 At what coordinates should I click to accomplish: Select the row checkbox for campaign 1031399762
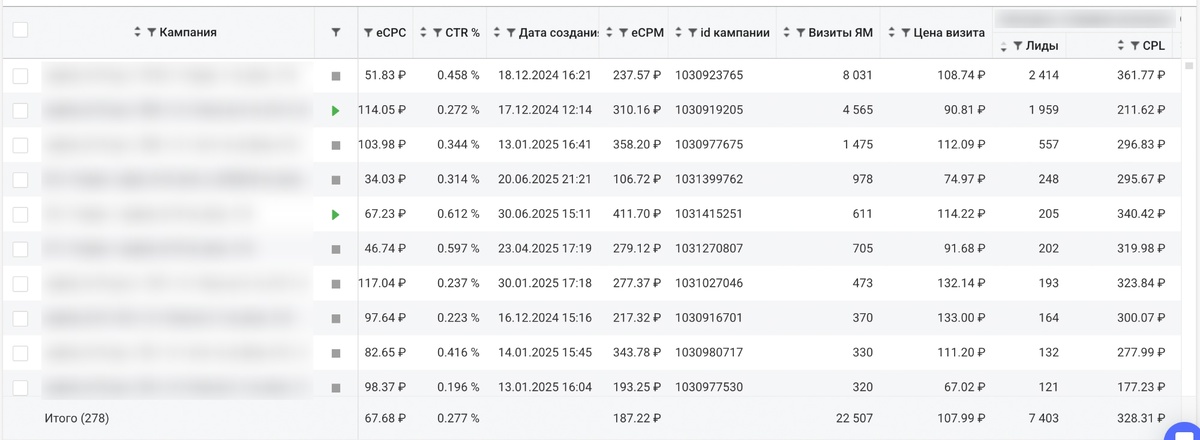click(20, 180)
